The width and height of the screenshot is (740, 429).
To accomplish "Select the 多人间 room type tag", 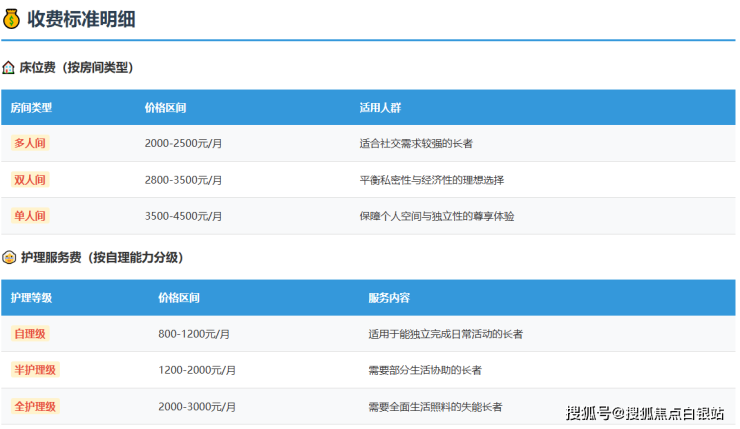I will coord(30,143).
